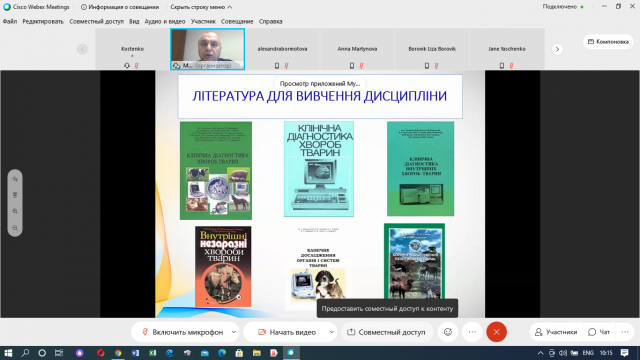Open the Участник menu
The width and height of the screenshot is (640, 360).
(x=203, y=21)
